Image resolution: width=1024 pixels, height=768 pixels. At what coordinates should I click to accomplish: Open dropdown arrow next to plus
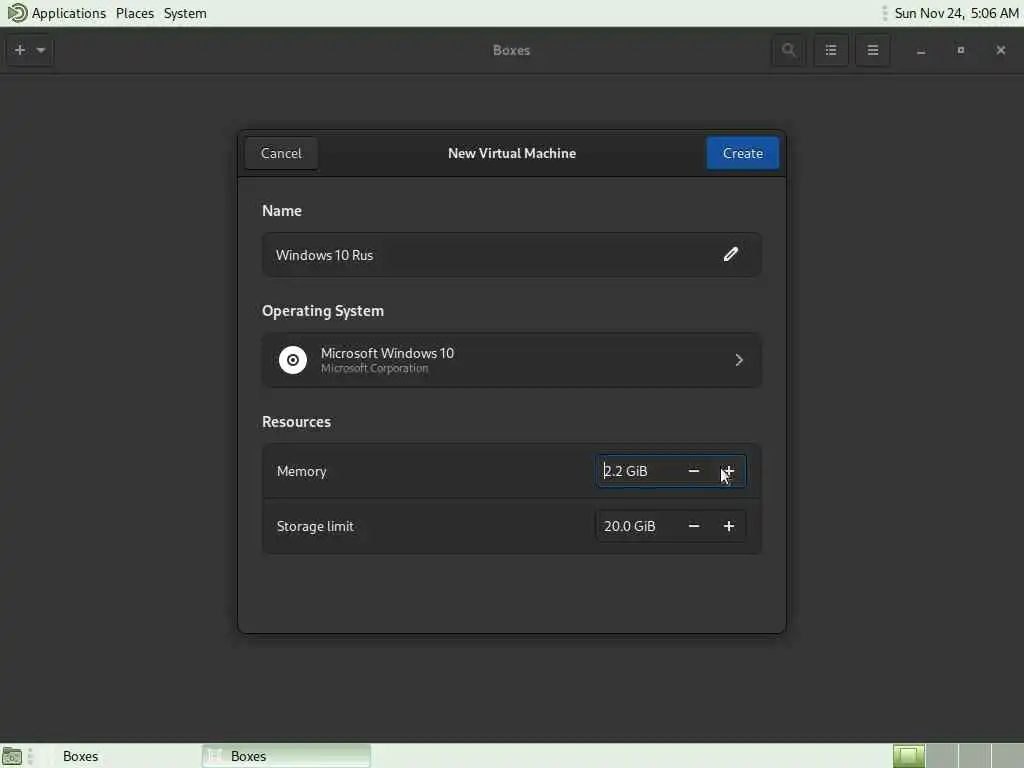(40, 50)
